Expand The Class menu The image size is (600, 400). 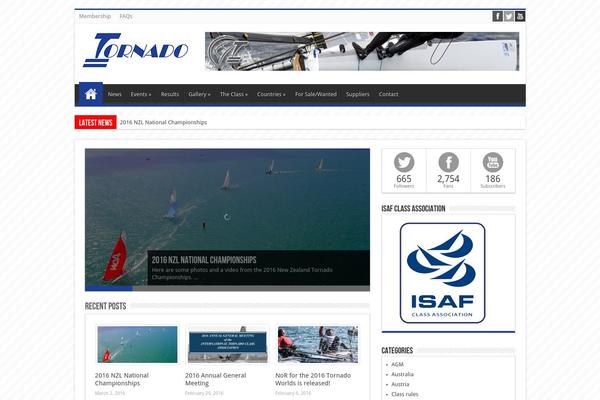pos(233,94)
